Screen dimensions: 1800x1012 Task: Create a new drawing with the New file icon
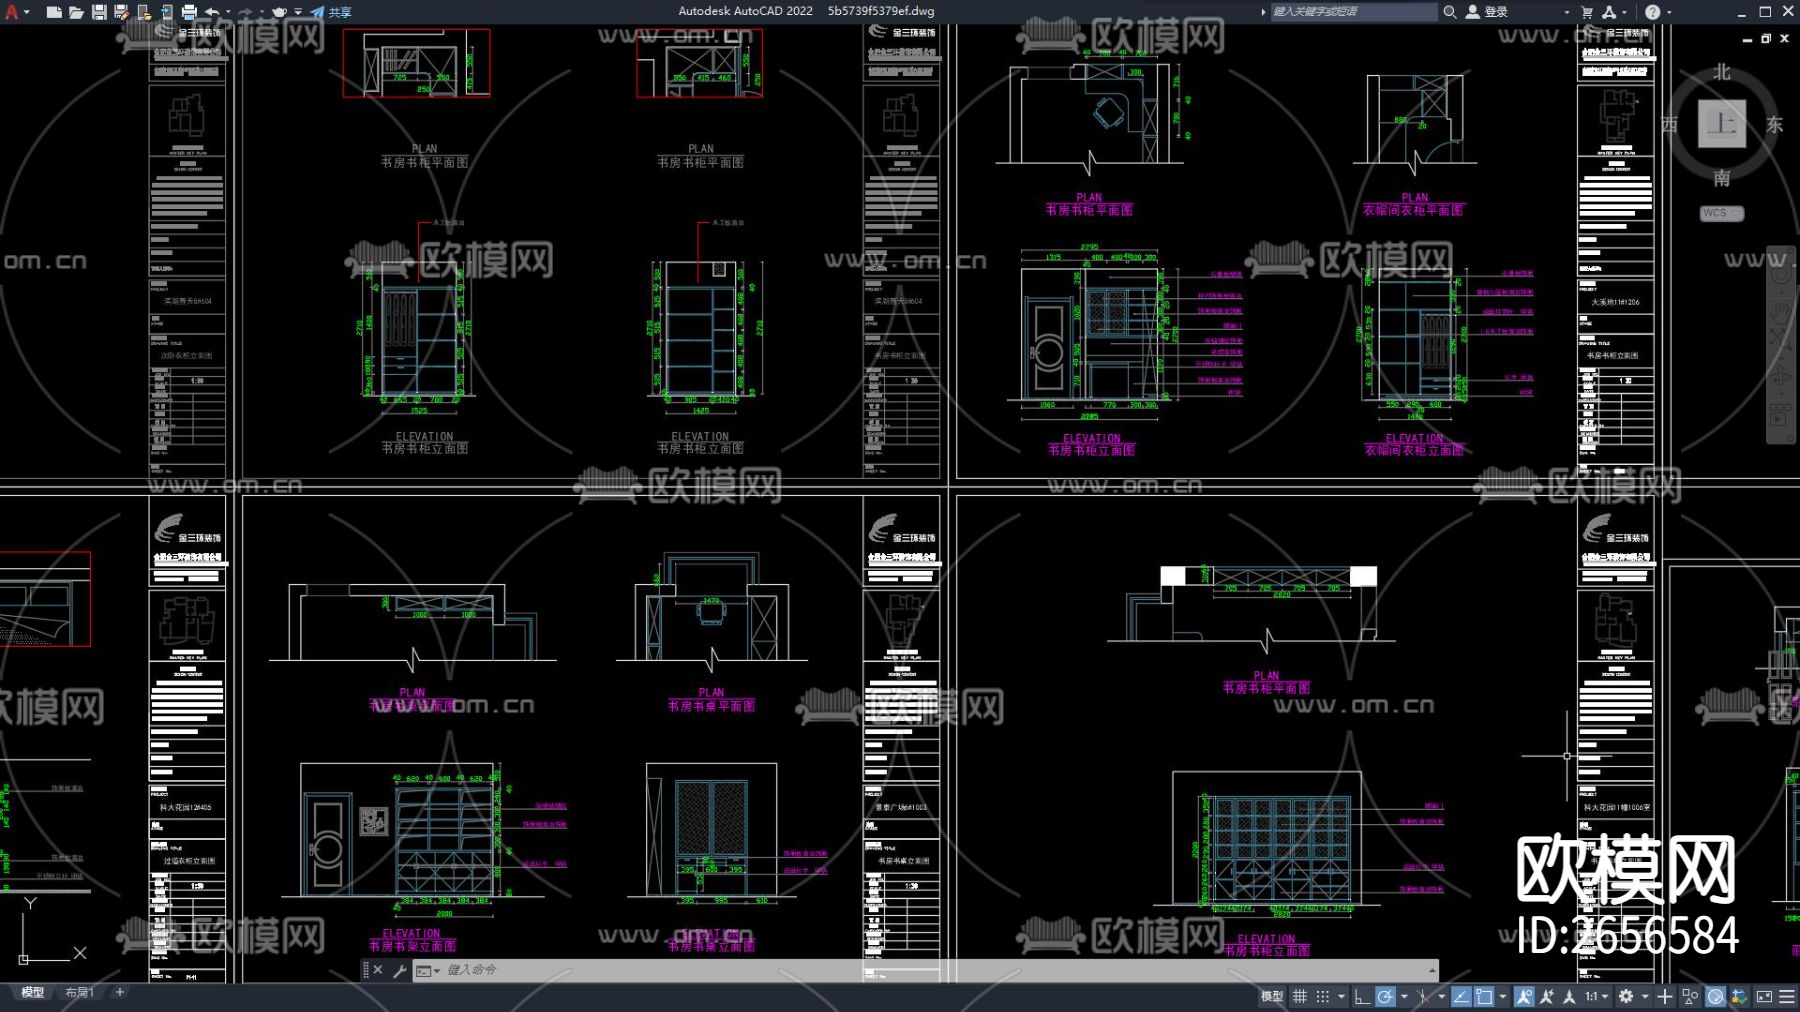[54, 12]
